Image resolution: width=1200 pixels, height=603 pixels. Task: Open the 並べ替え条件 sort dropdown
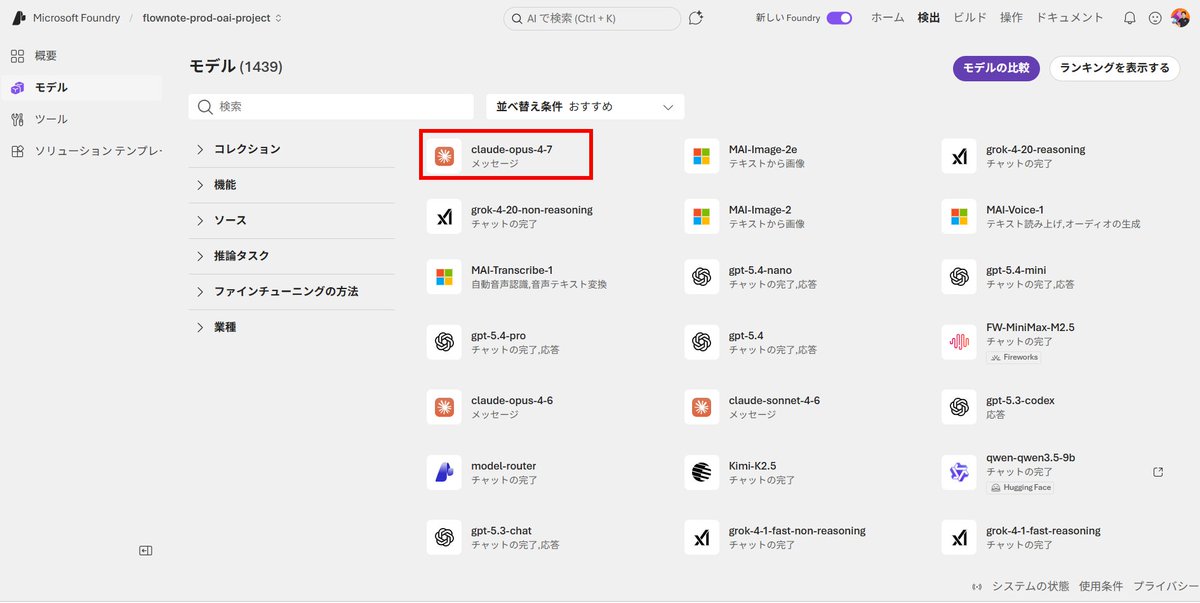pos(585,106)
